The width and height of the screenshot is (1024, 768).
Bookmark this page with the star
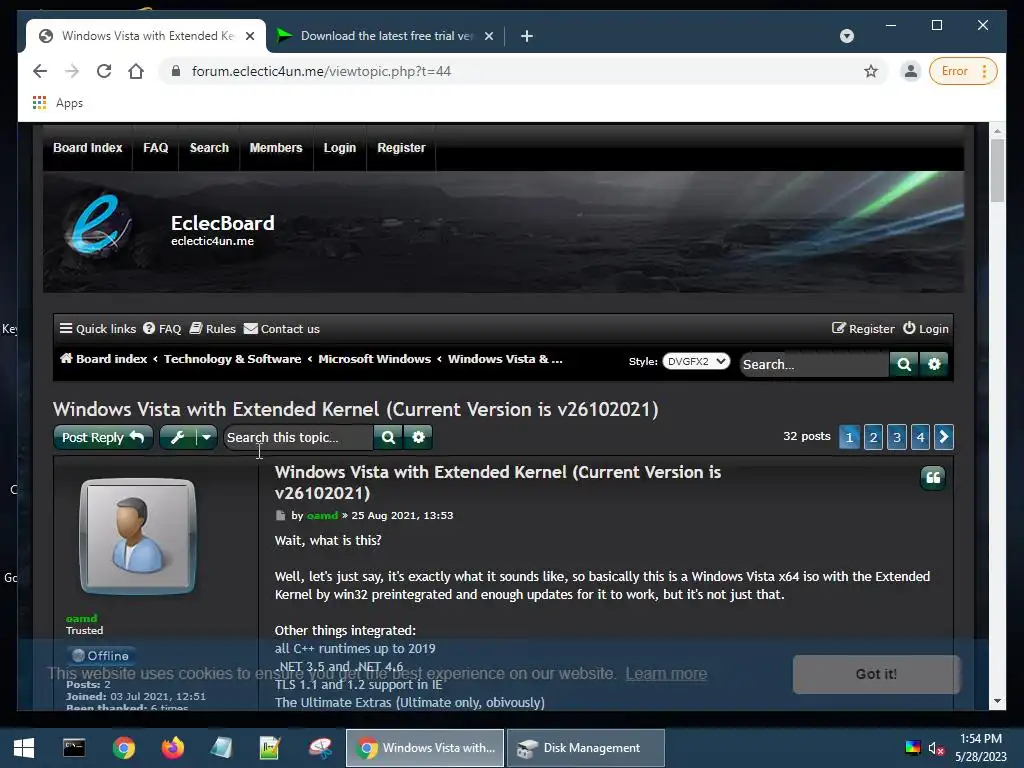[x=871, y=71]
